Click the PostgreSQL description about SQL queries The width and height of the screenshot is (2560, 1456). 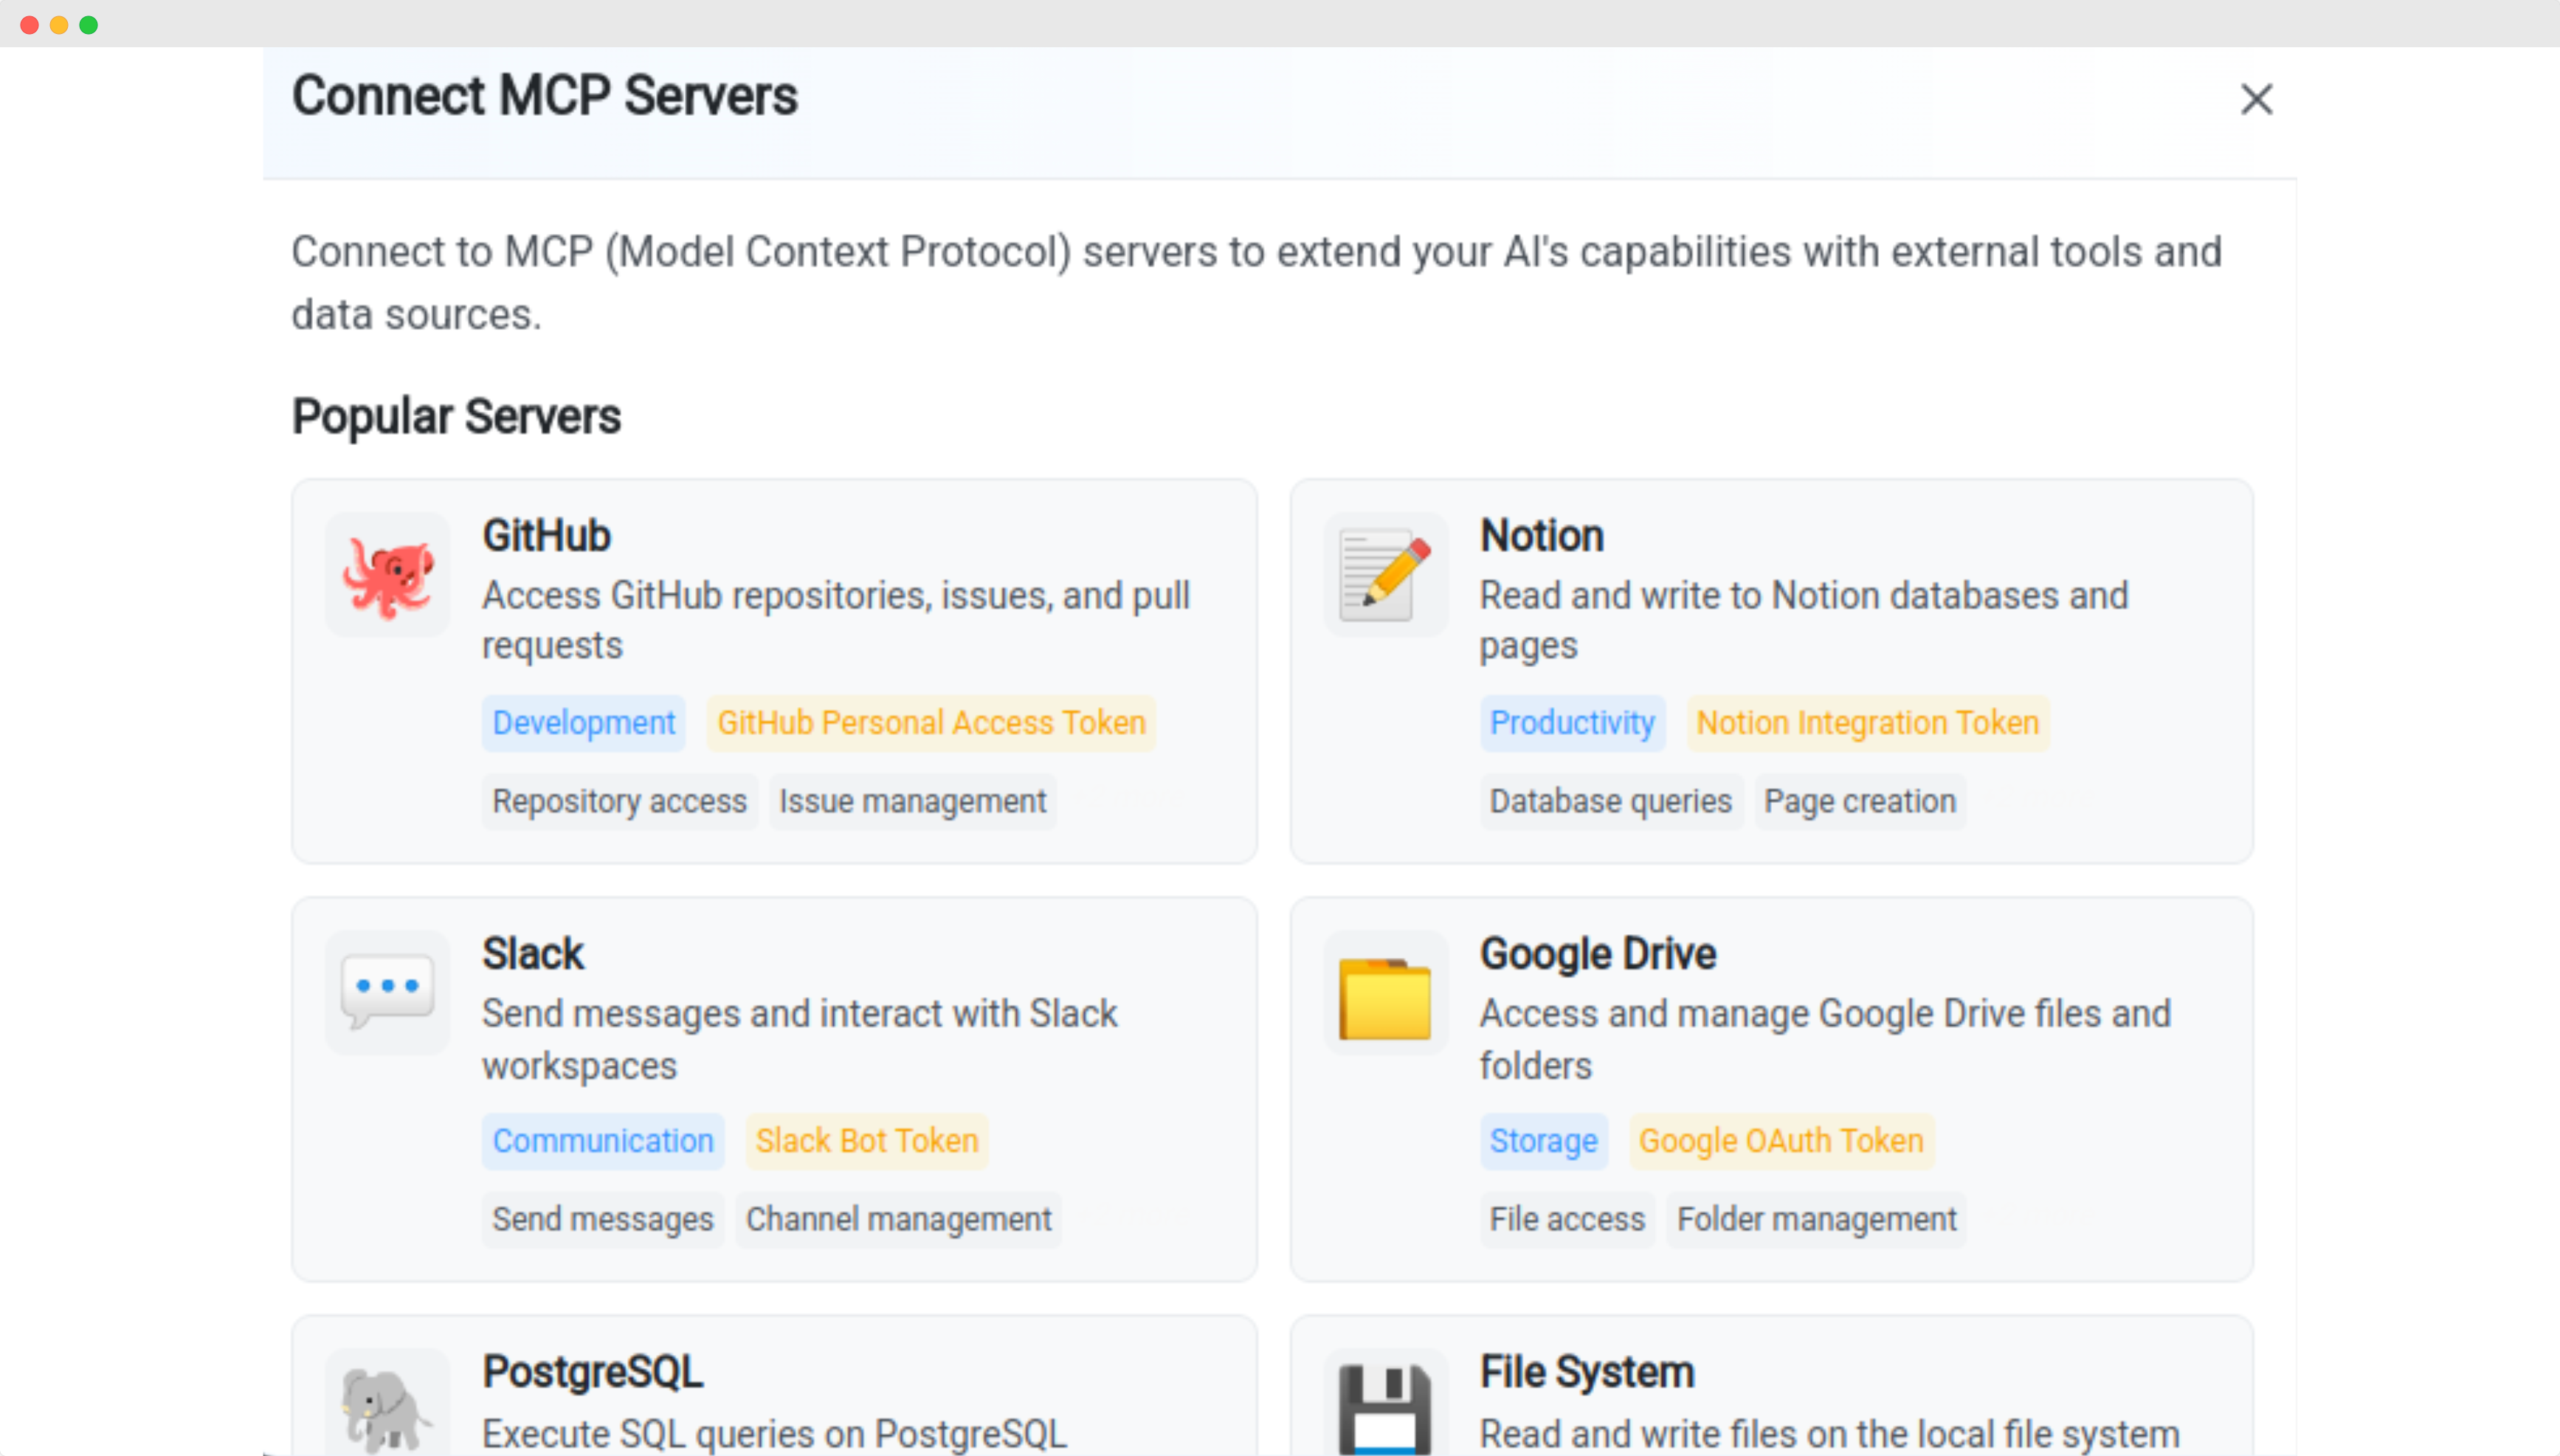[x=774, y=1434]
